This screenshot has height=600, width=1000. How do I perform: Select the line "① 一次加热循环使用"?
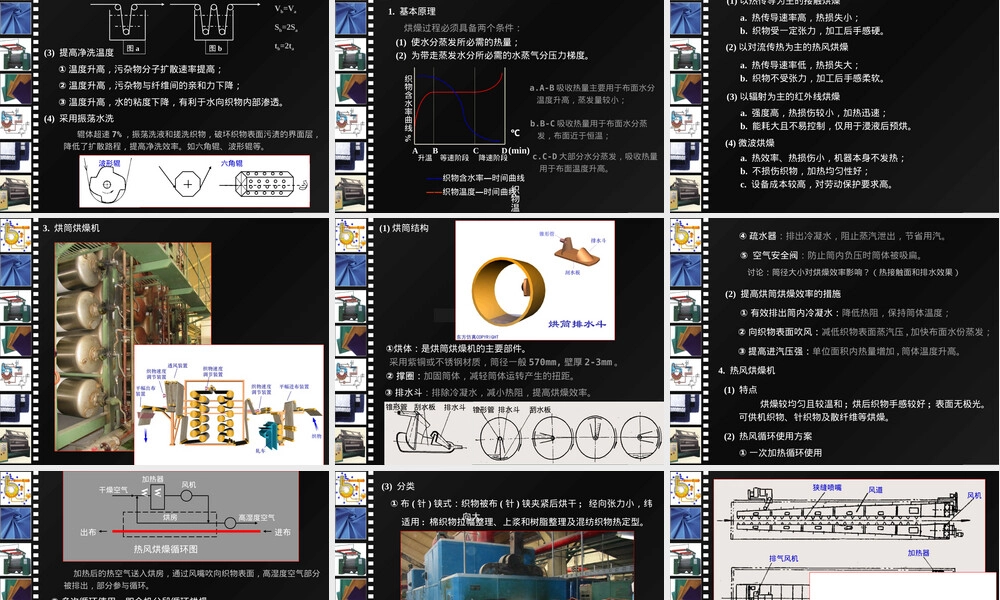781,453
